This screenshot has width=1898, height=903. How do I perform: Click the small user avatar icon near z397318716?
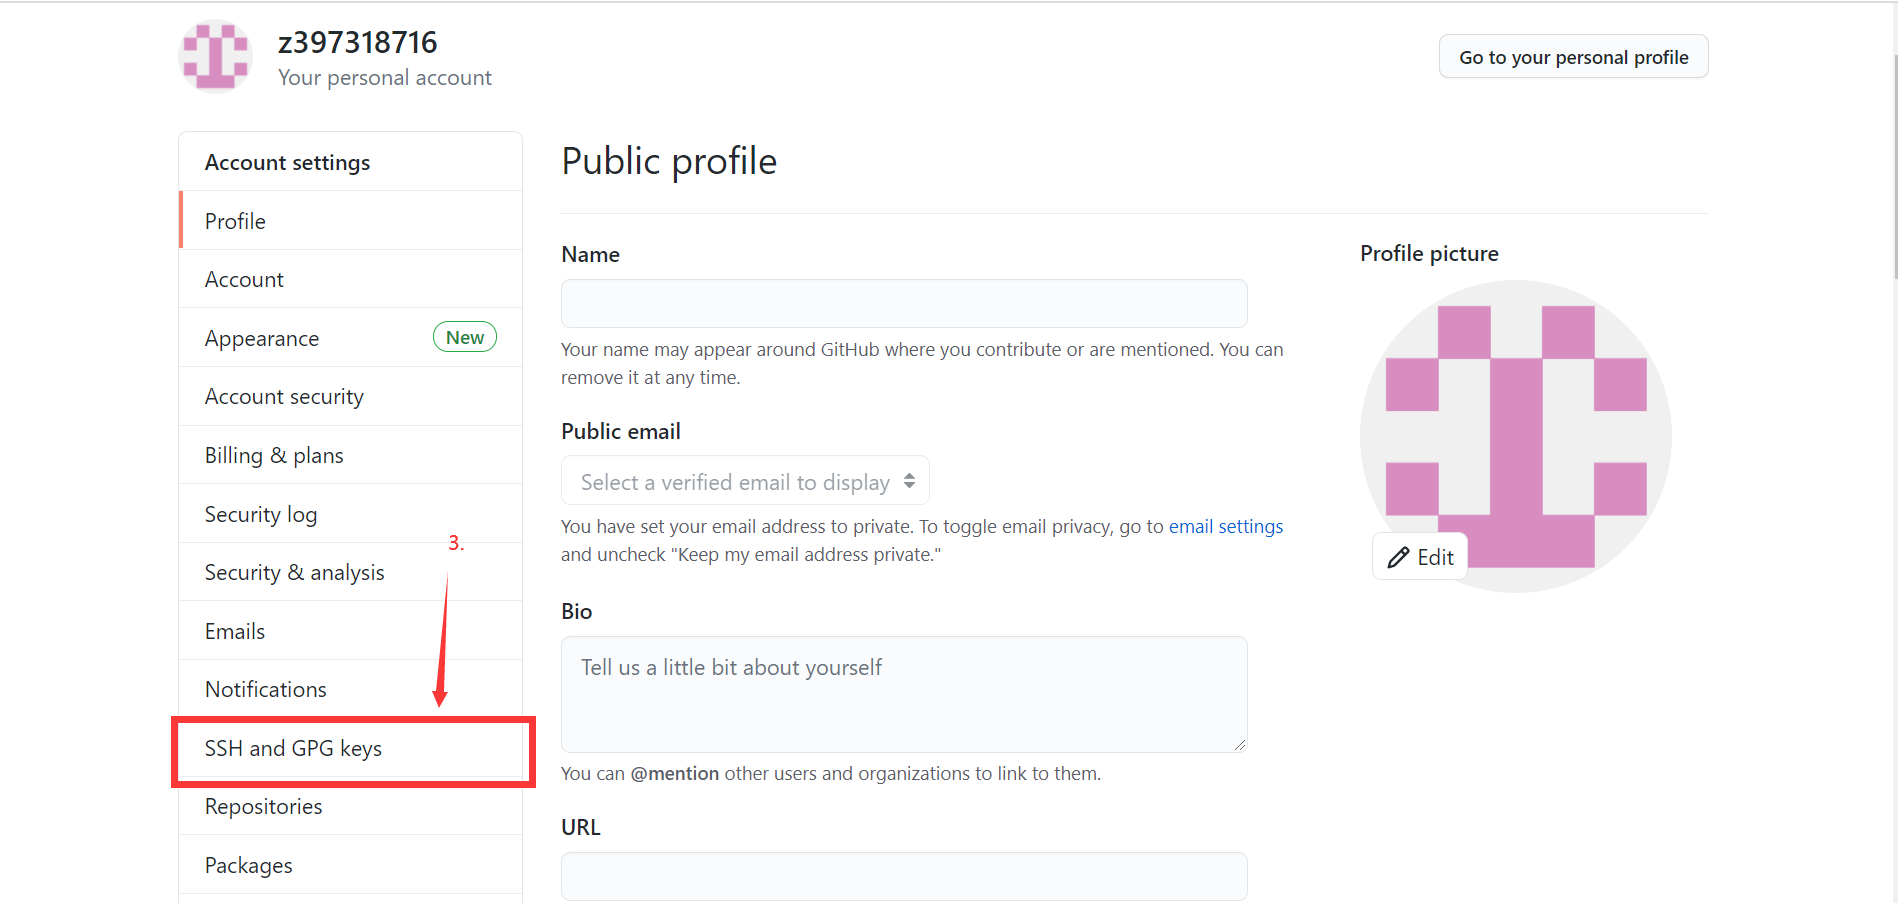click(215, 56)
